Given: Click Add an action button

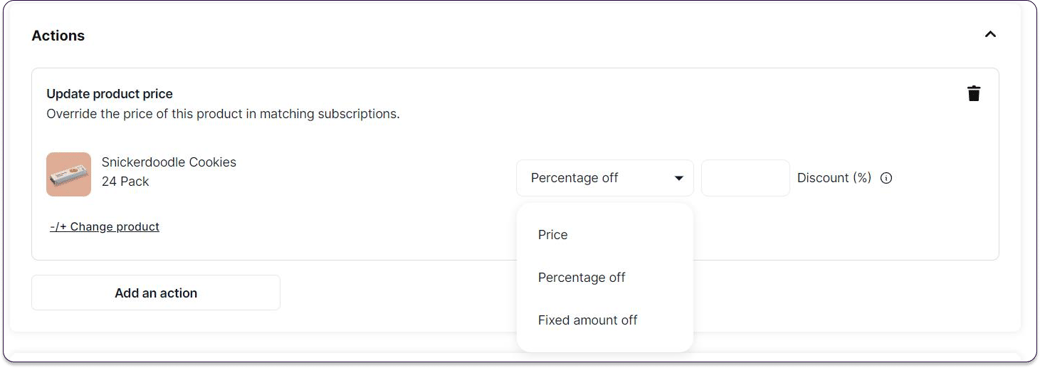Looking at the screenshot, I should click(156, 292).
